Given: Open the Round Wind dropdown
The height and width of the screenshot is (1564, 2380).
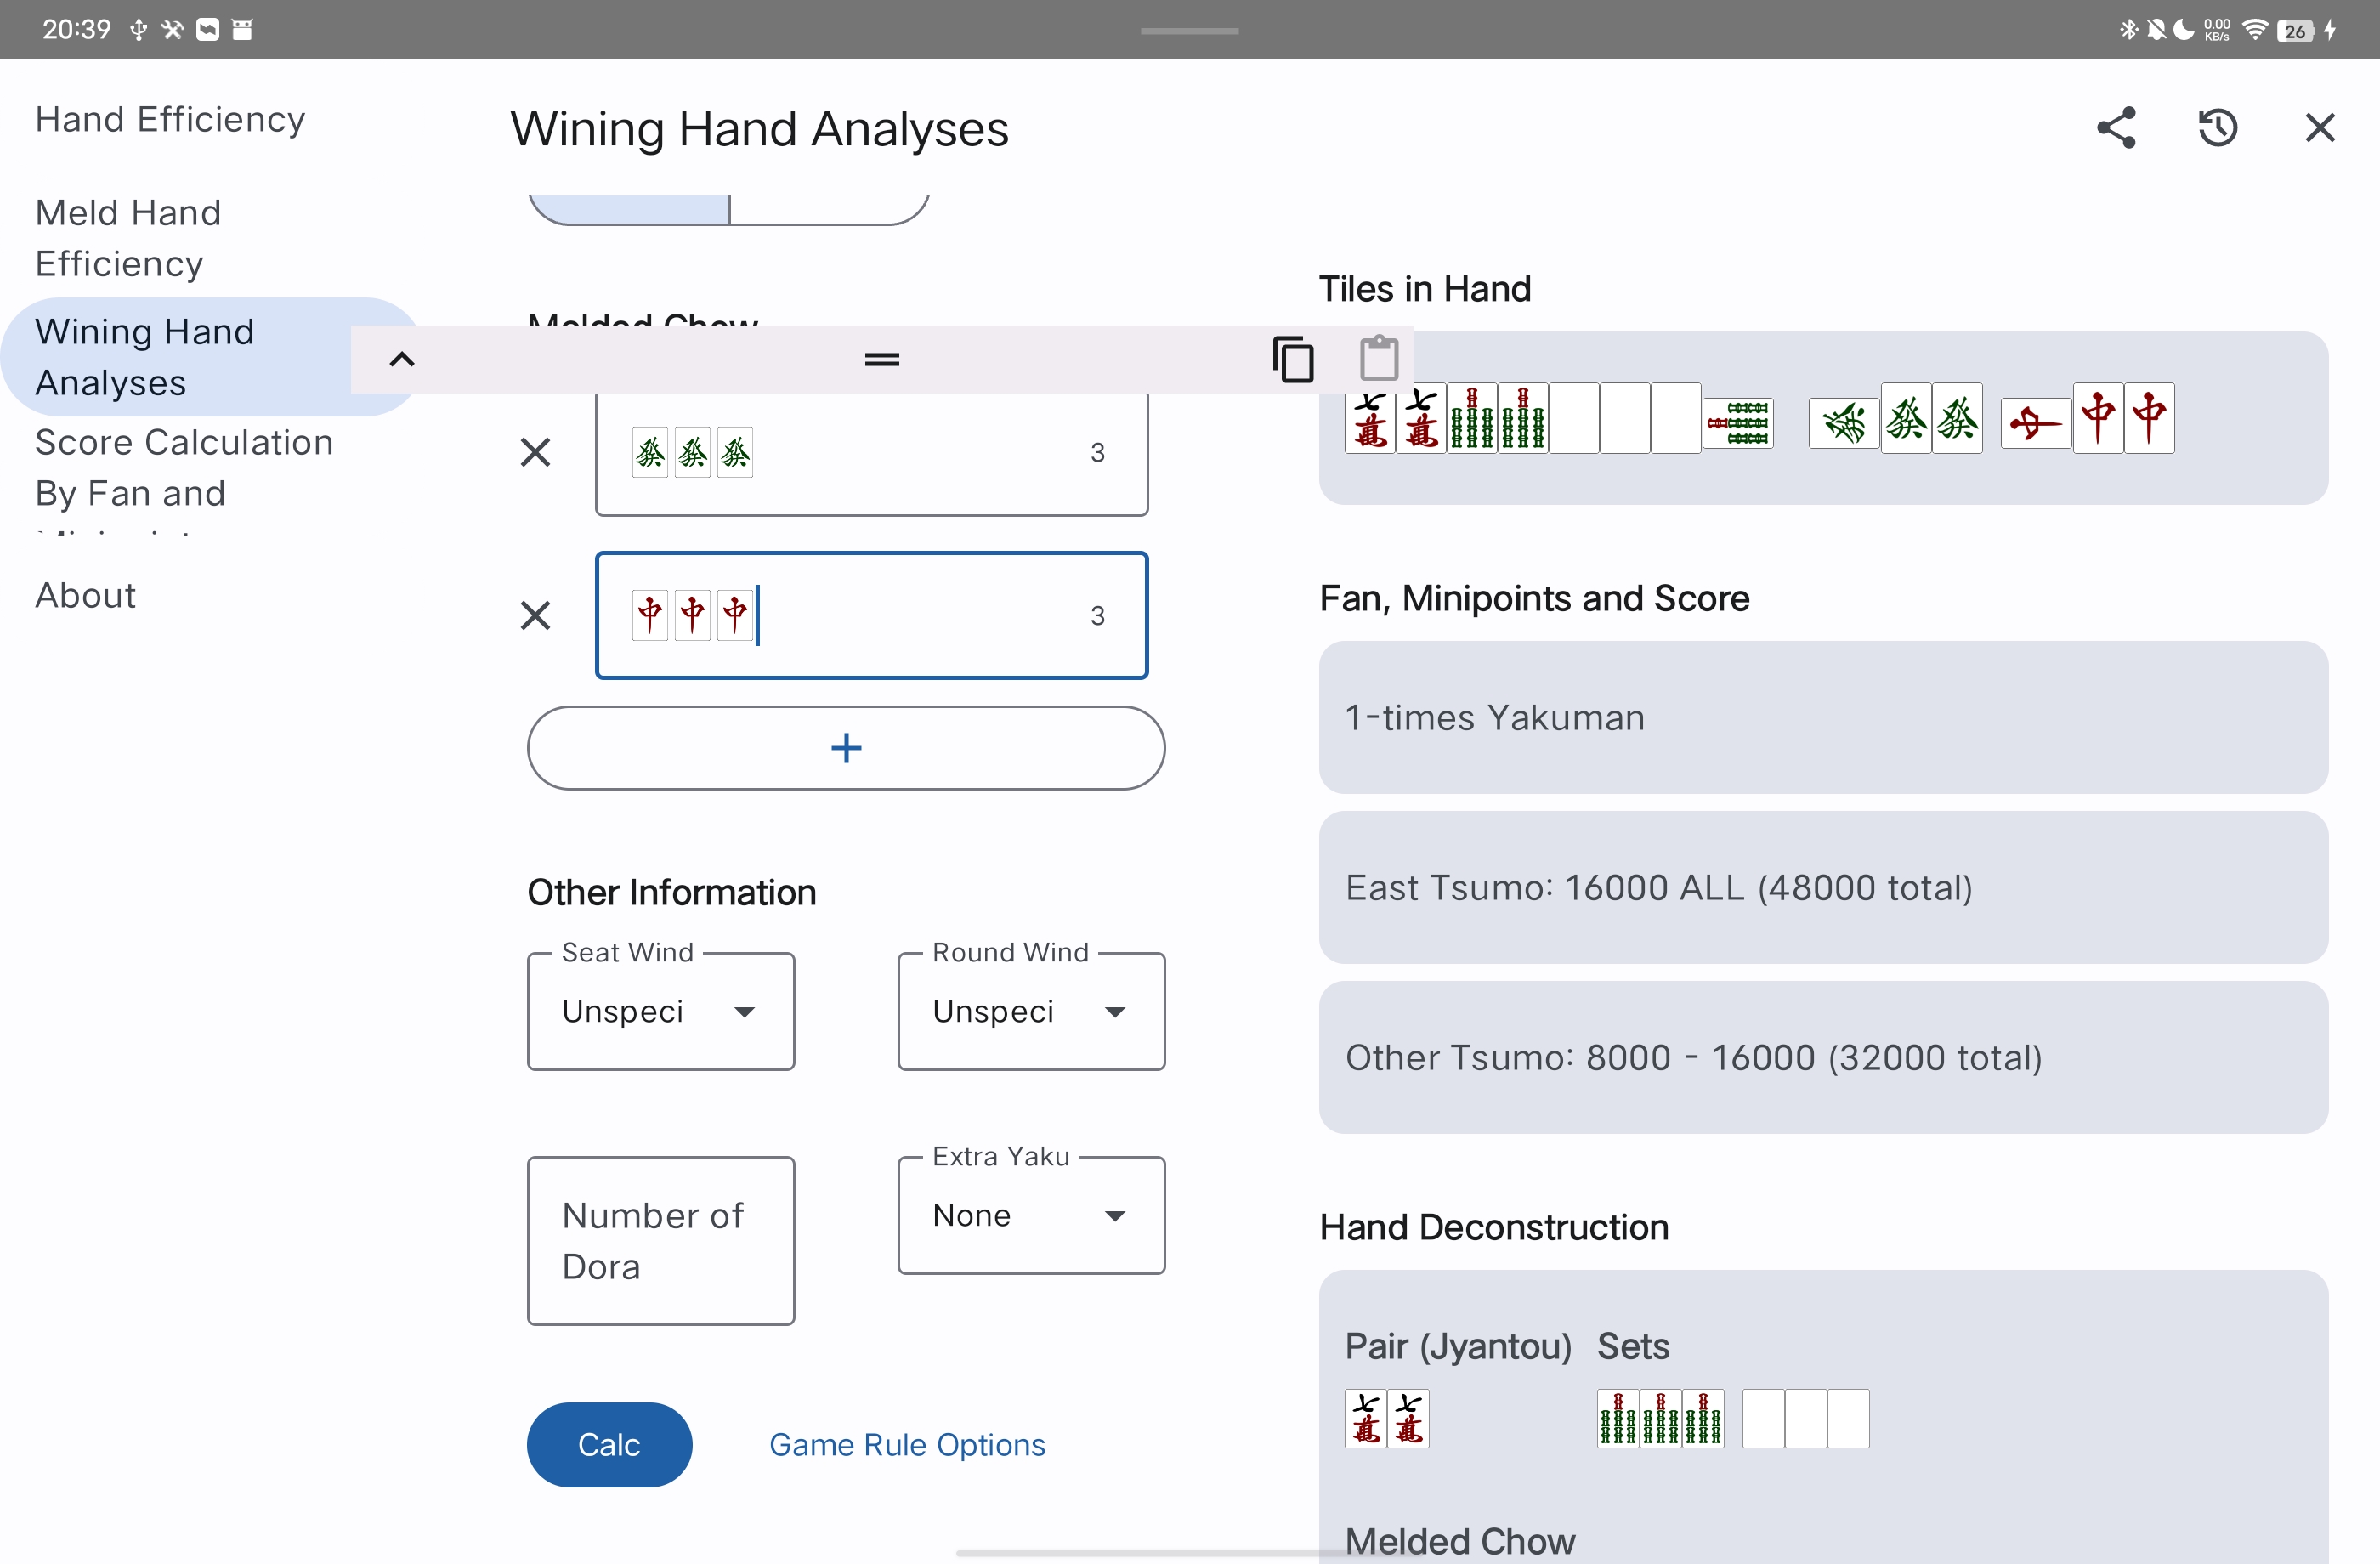Looking at the screenshot, I should coord(1030,1011).
